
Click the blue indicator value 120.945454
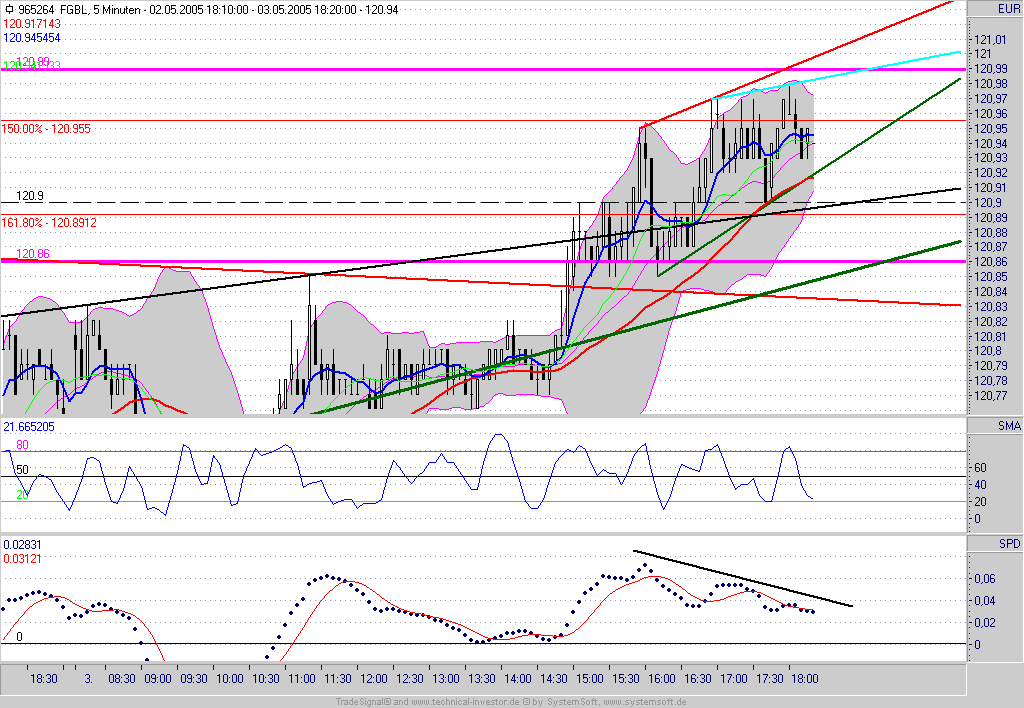(32, 38)
